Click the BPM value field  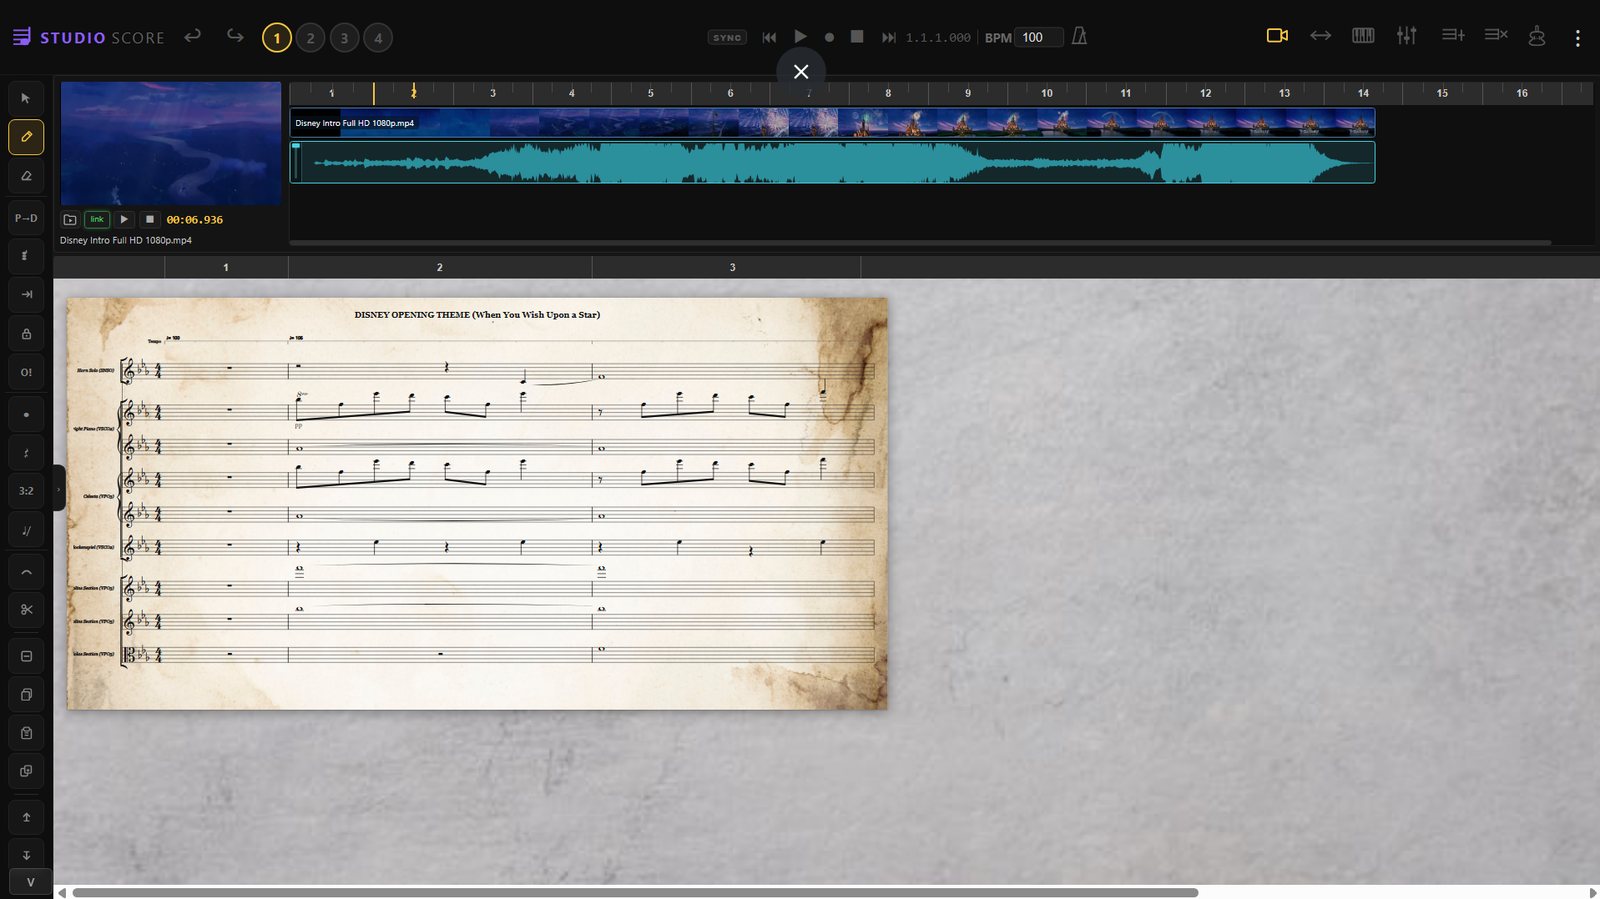1039,37
